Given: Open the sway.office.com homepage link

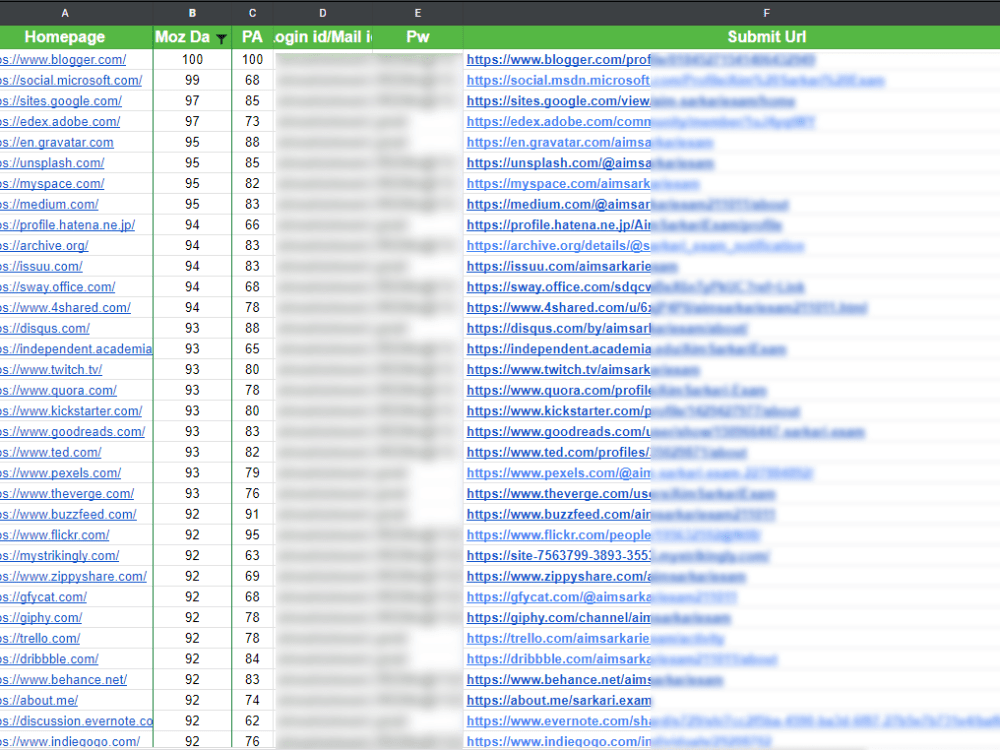Looking at the screenshot, I should pyautogui.click(x=57, y=287).
